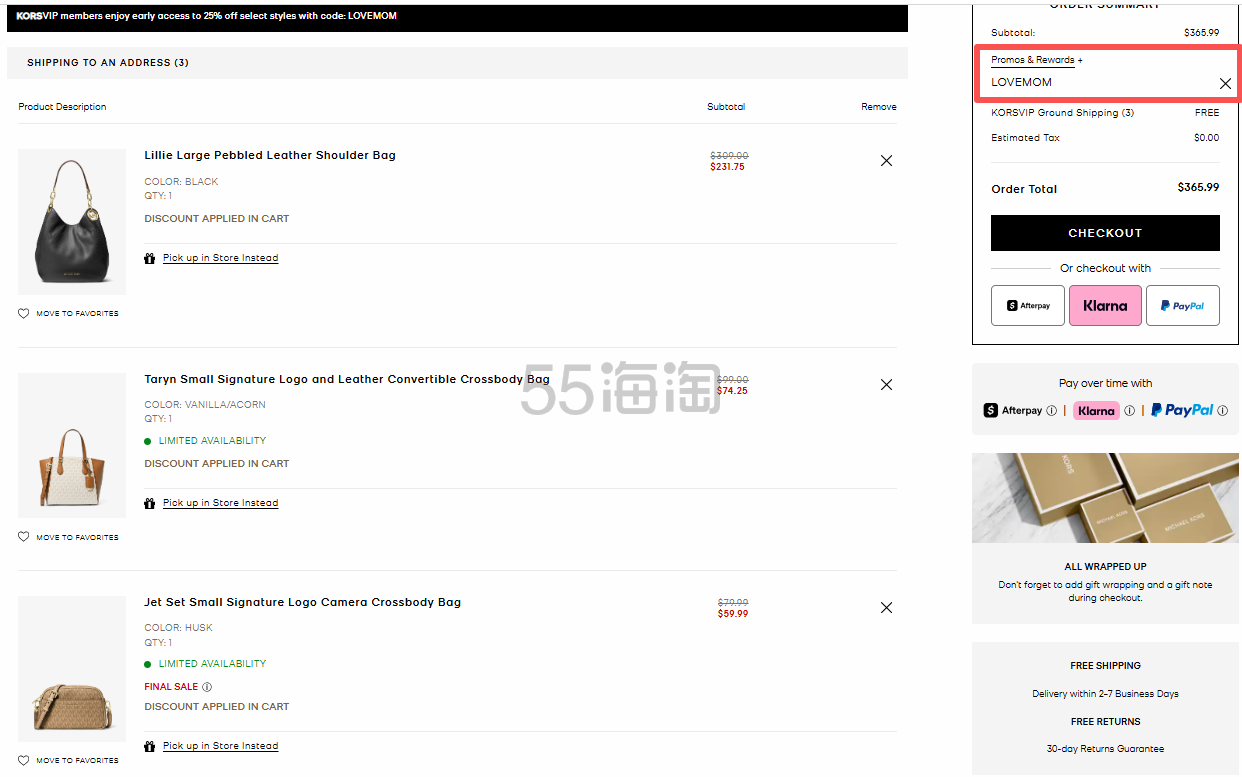Screen dimensions: 1242x777
Task: Expand Promos & Rewards section
Action: (x=1036, y=60)
